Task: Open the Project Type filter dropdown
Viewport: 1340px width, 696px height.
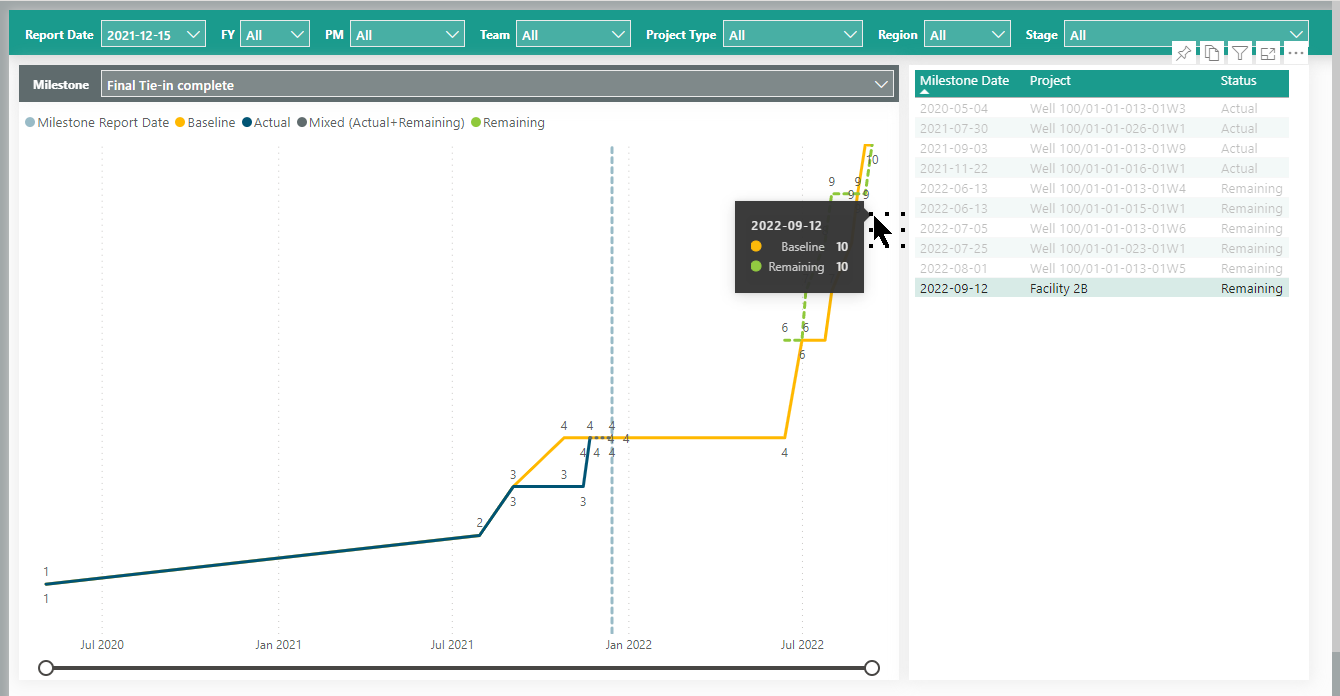Action: 792,35
